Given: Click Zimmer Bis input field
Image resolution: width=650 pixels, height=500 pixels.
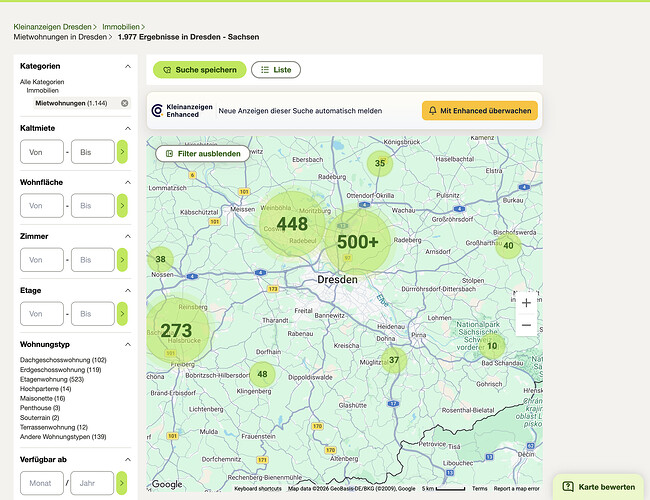Looking at the screenshot, I should [92, 260].
